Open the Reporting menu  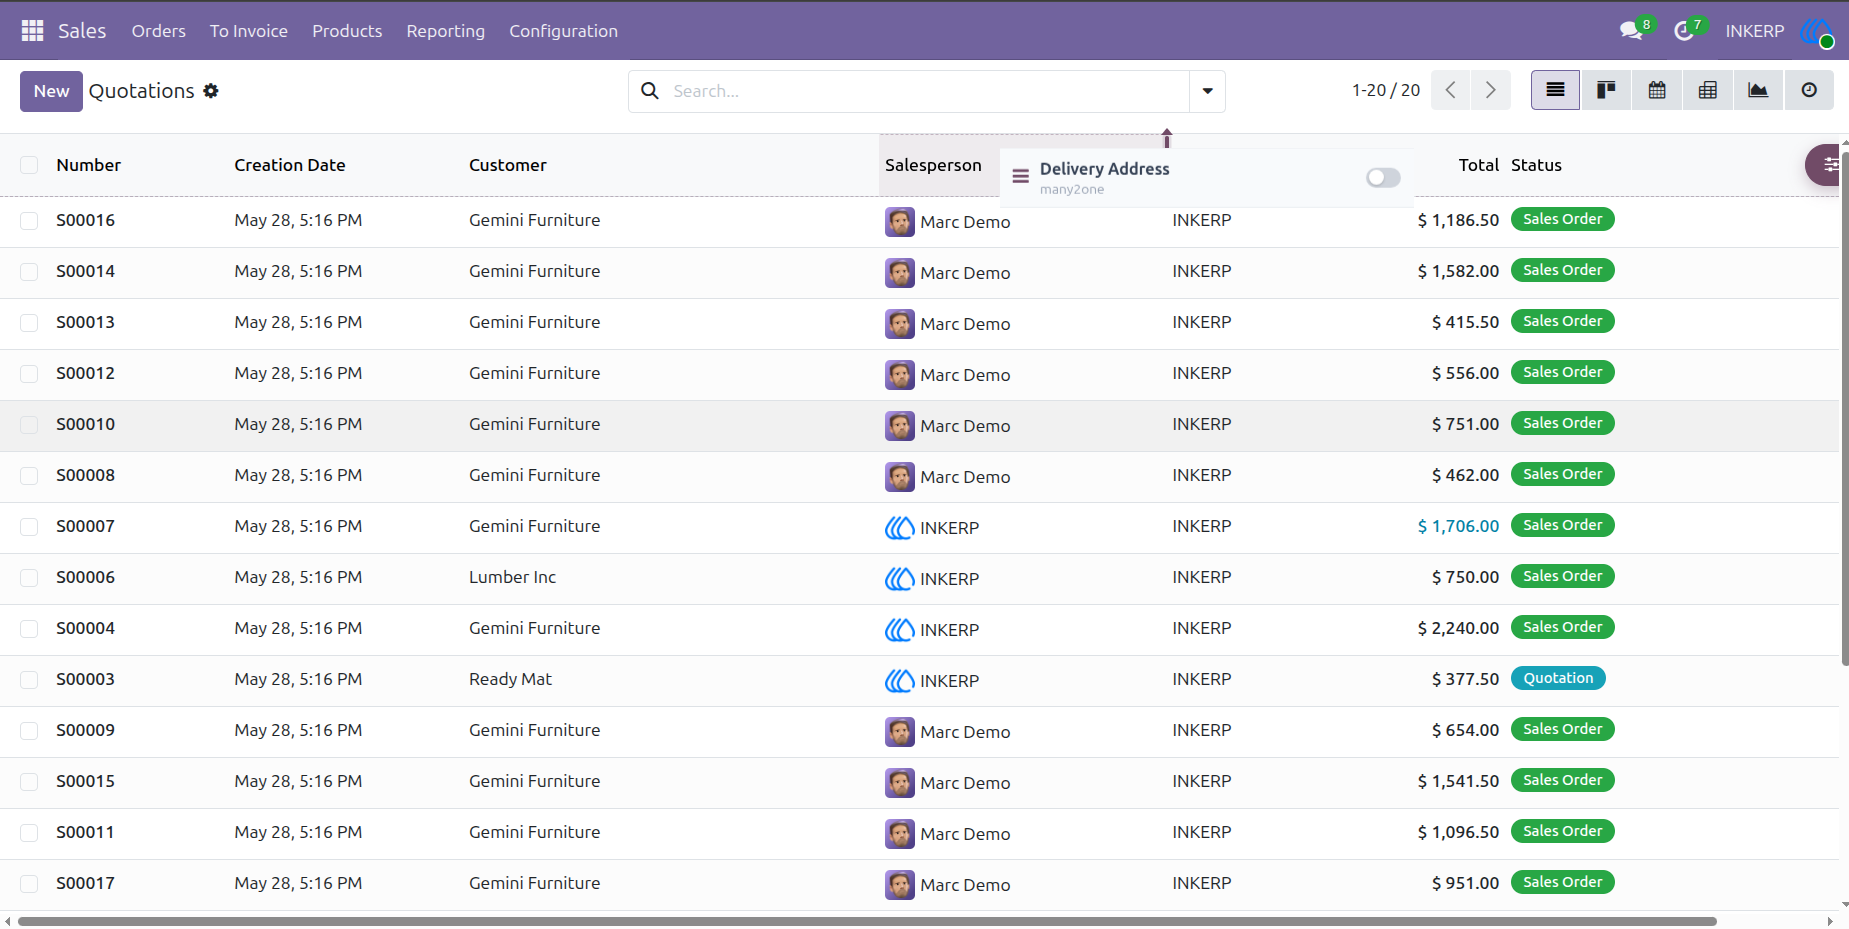click(x=446, y=31)
